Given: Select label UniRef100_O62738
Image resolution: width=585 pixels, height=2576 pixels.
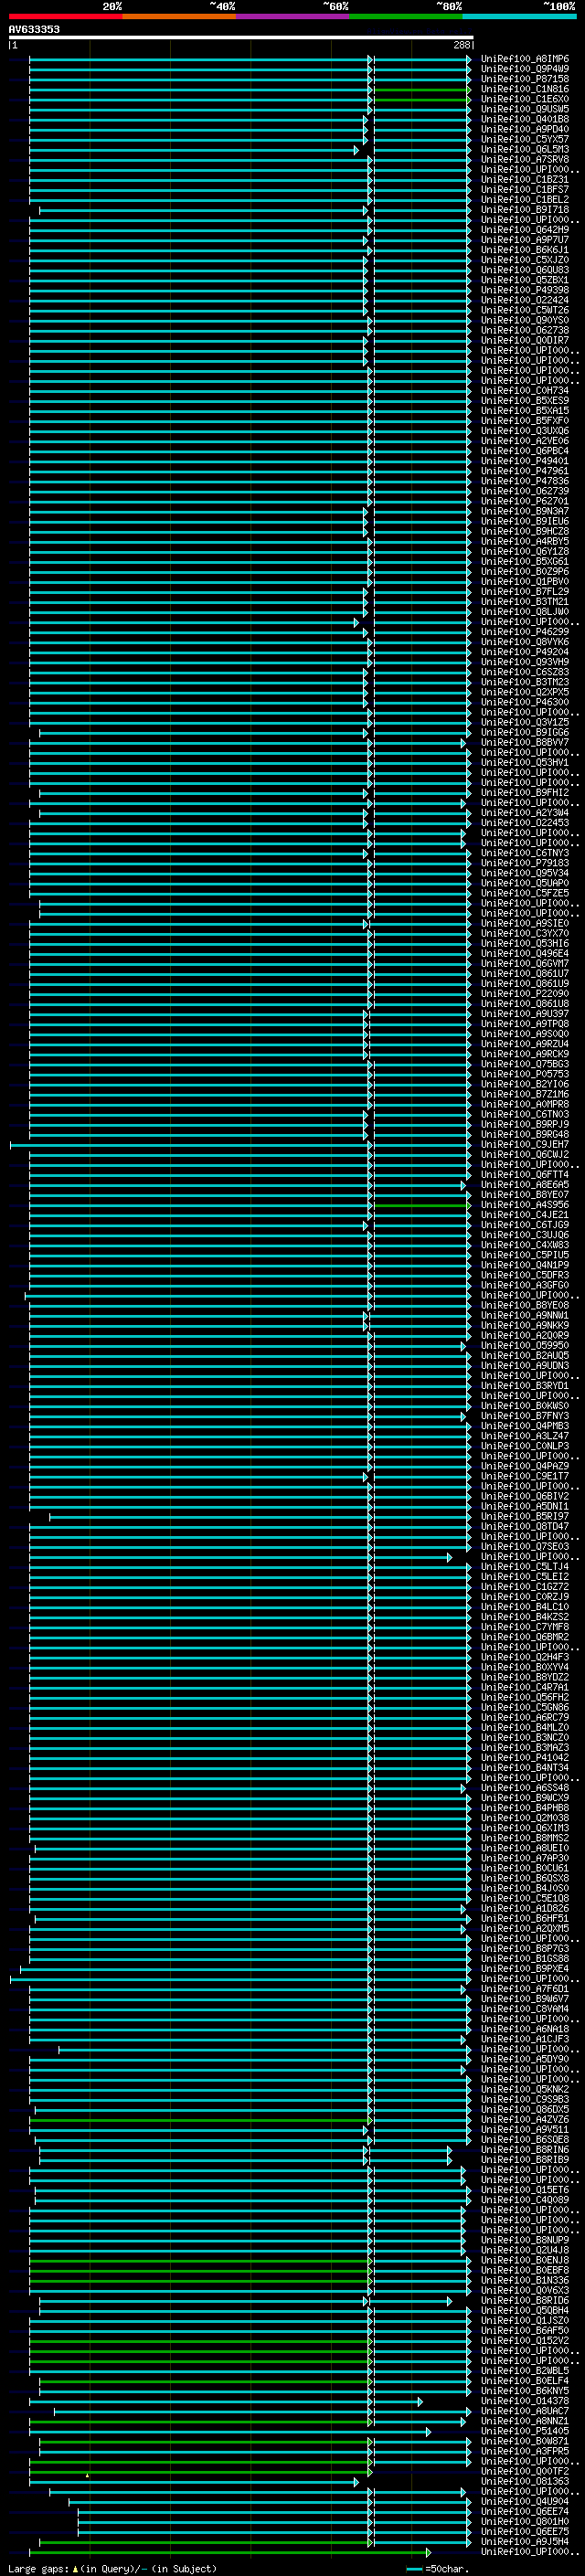Looking at the screenshot, I should (525, 331).
